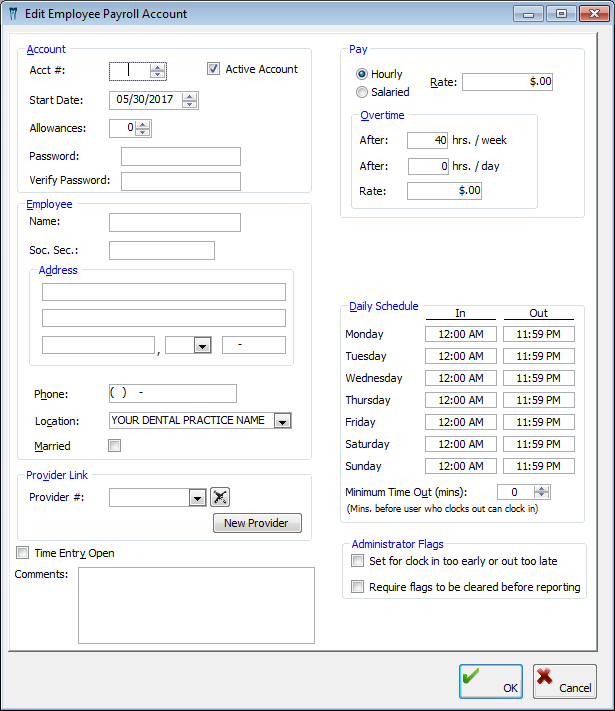This screenshot has height=711, width=615.
Task: Click the Phone number field
Action: (173, 394)
